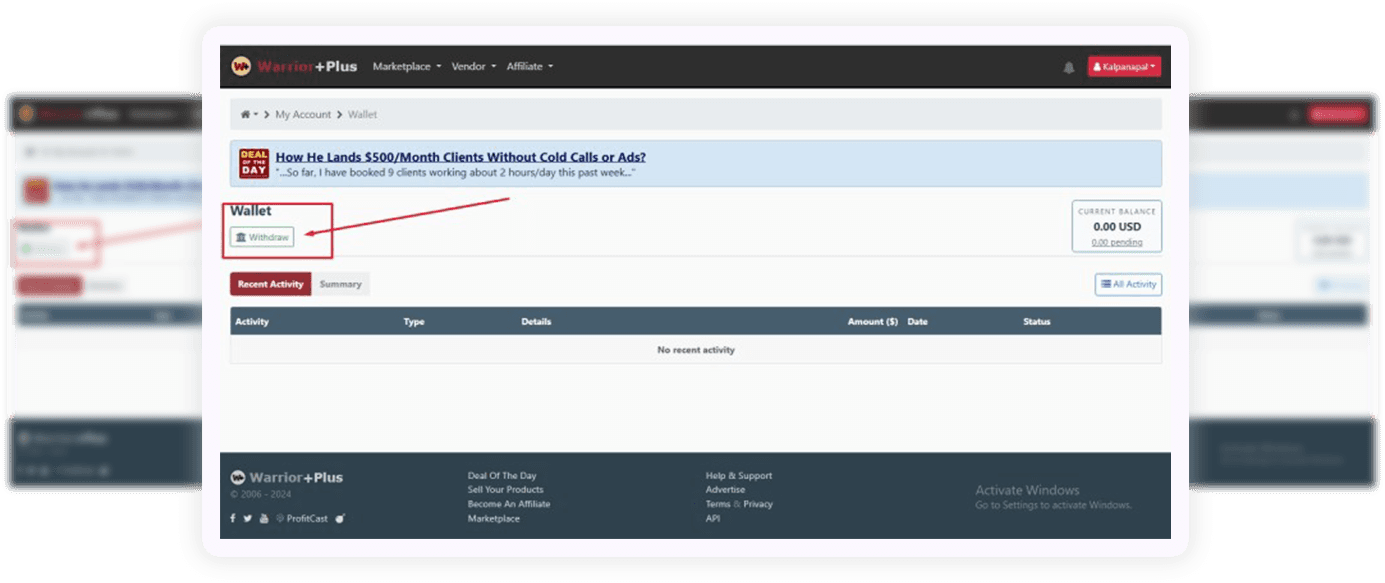Click the All Activity button
1385x583 pixels.
(1128, 284)
